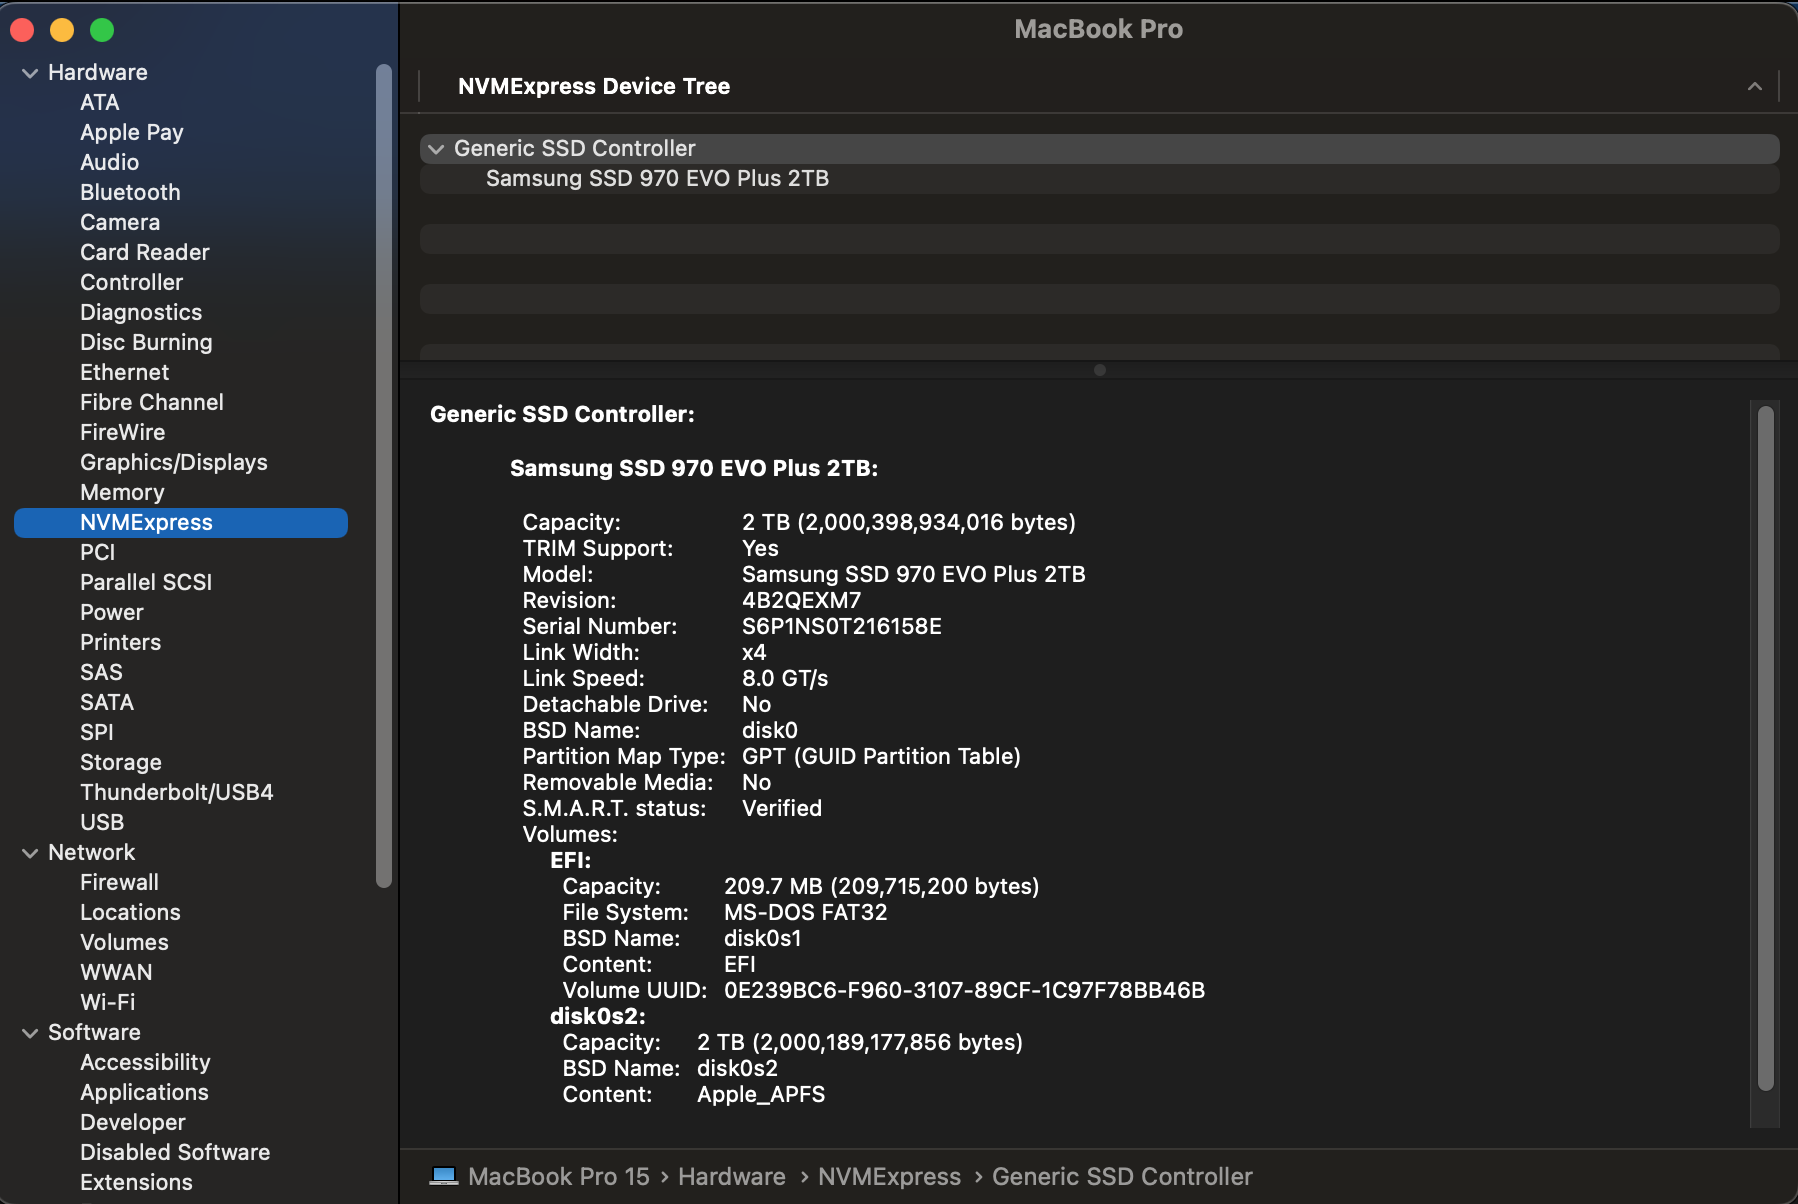Open Ethernet hardware details

[x=125, y=373]
